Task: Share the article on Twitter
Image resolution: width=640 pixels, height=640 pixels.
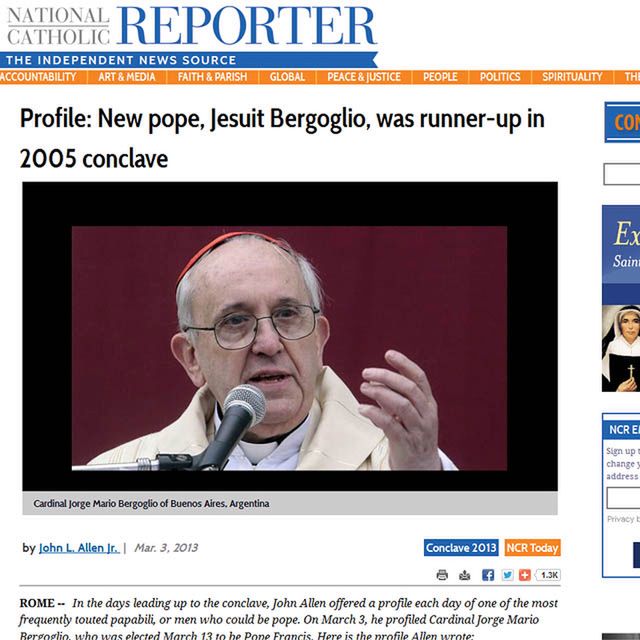Action: (507, 575)
